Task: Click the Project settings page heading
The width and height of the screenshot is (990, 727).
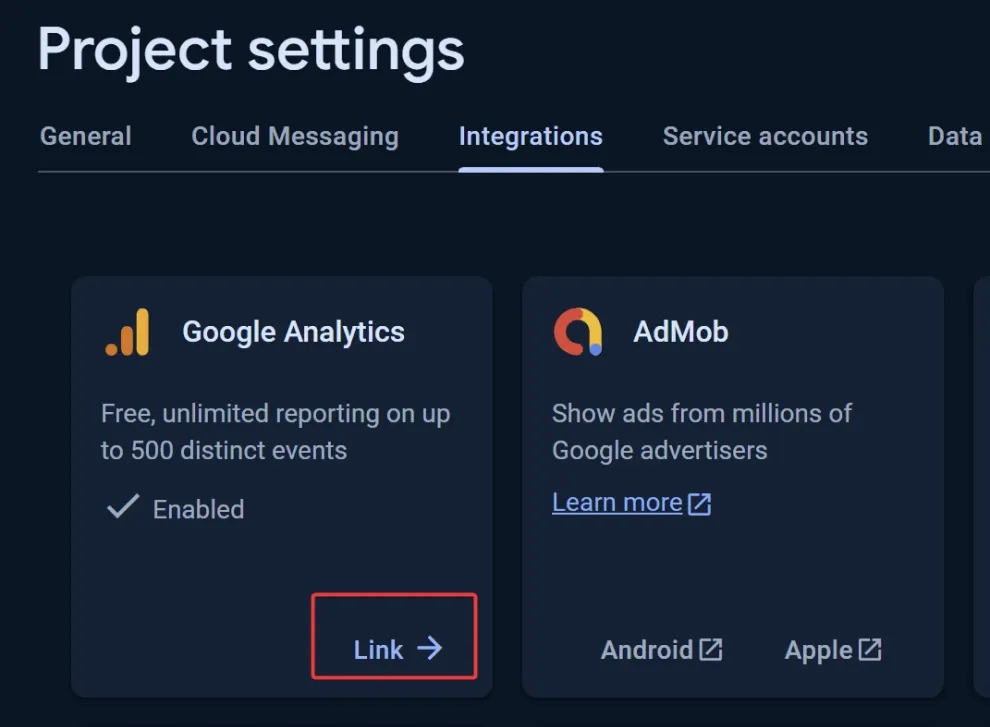Action: click(x=251, y=52)
